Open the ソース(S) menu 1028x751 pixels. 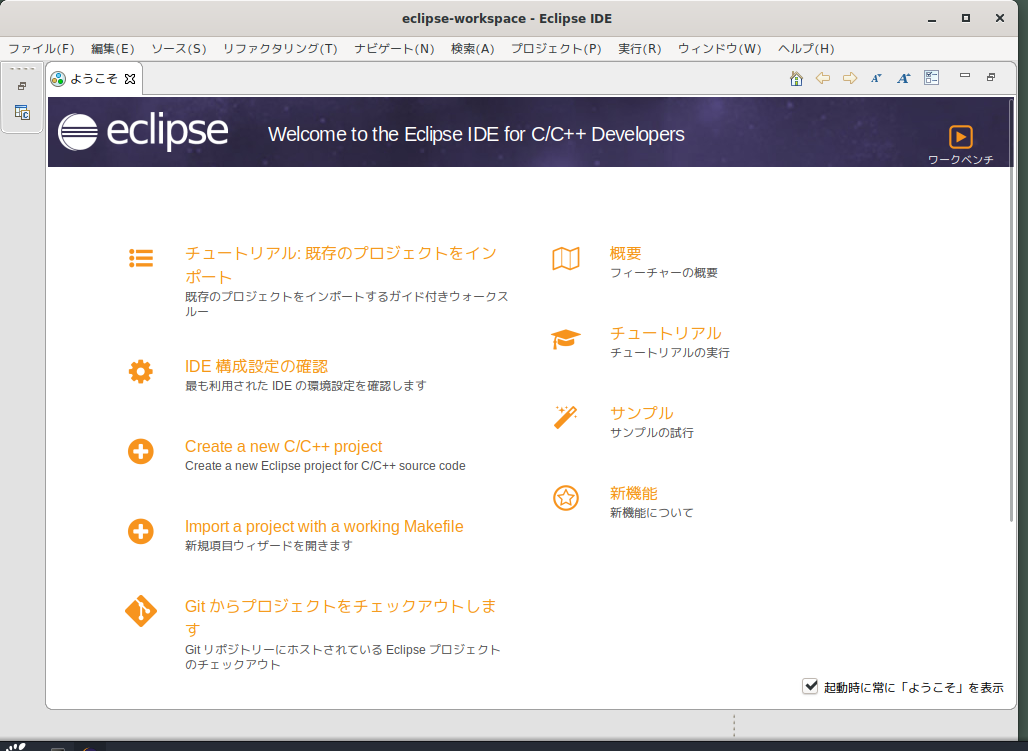tap(179, 49)
